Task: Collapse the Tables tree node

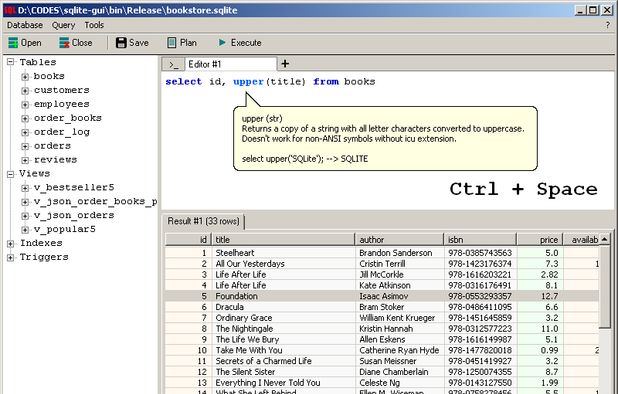Action: point(11,62)
